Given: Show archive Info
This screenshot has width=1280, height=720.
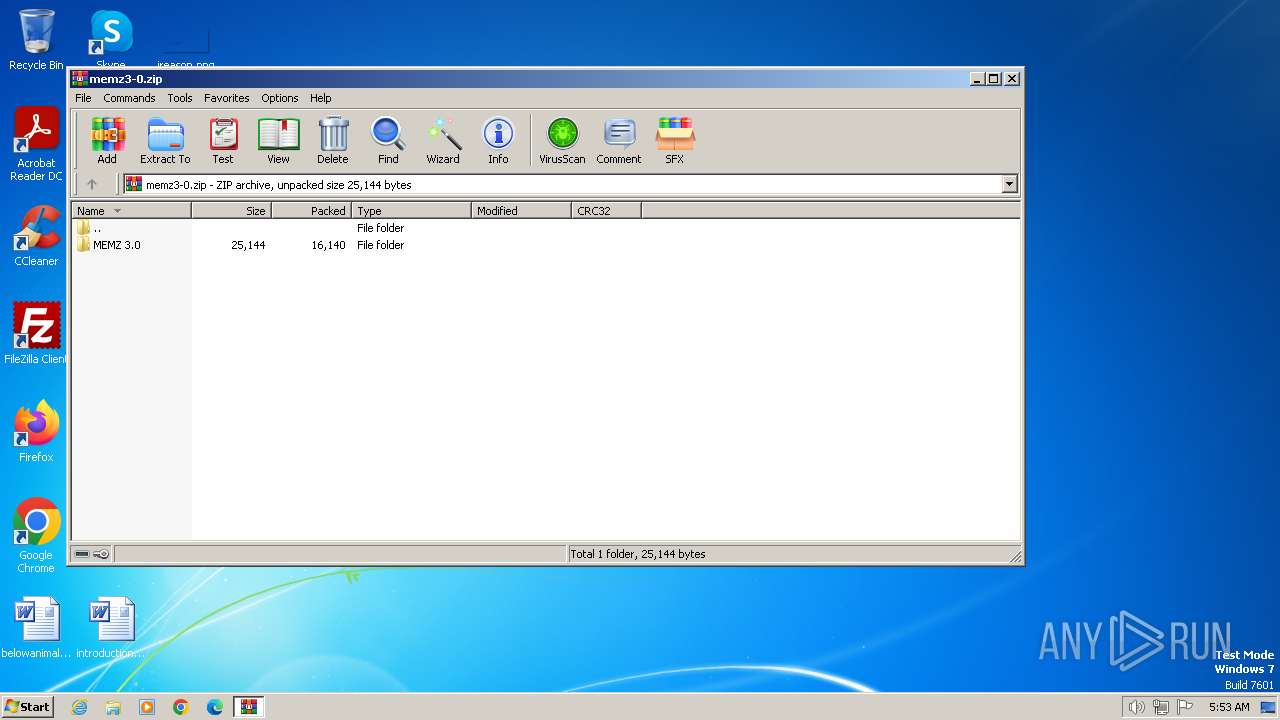Looking at the screenshot, I should (x=498, y=140).
